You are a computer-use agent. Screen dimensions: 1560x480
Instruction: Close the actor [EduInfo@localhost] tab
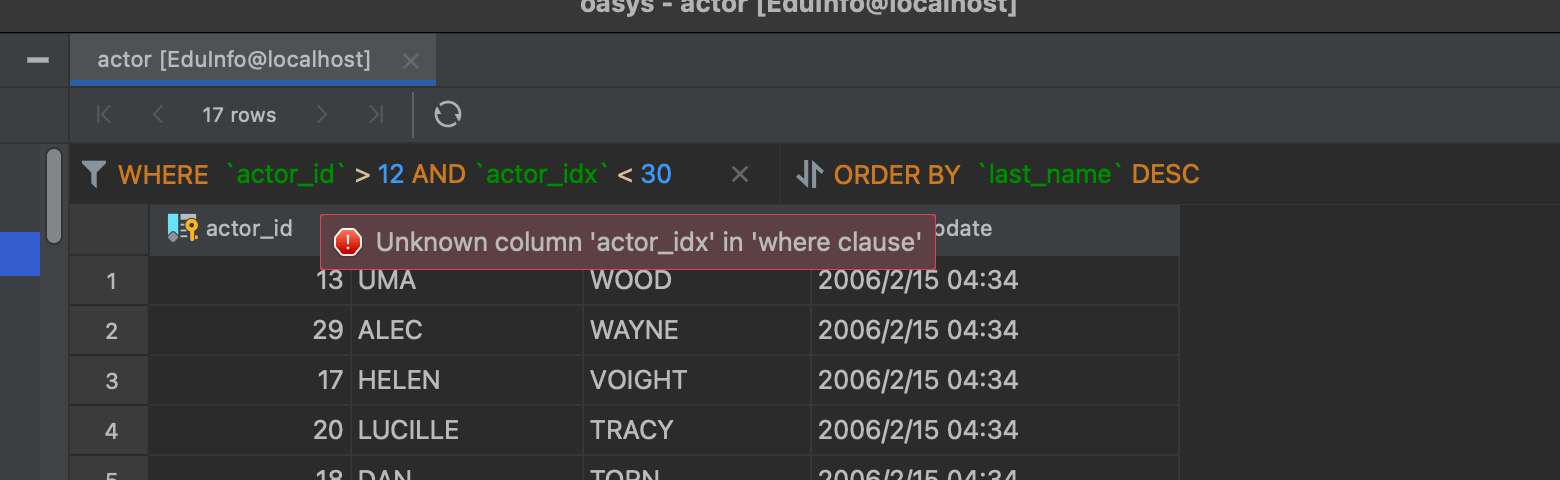[411, 61]
